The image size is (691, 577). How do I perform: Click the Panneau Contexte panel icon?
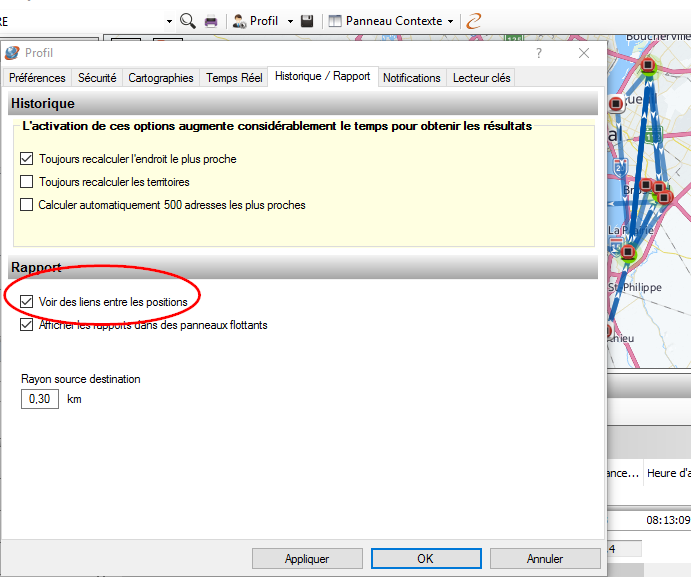coord(335,21)
